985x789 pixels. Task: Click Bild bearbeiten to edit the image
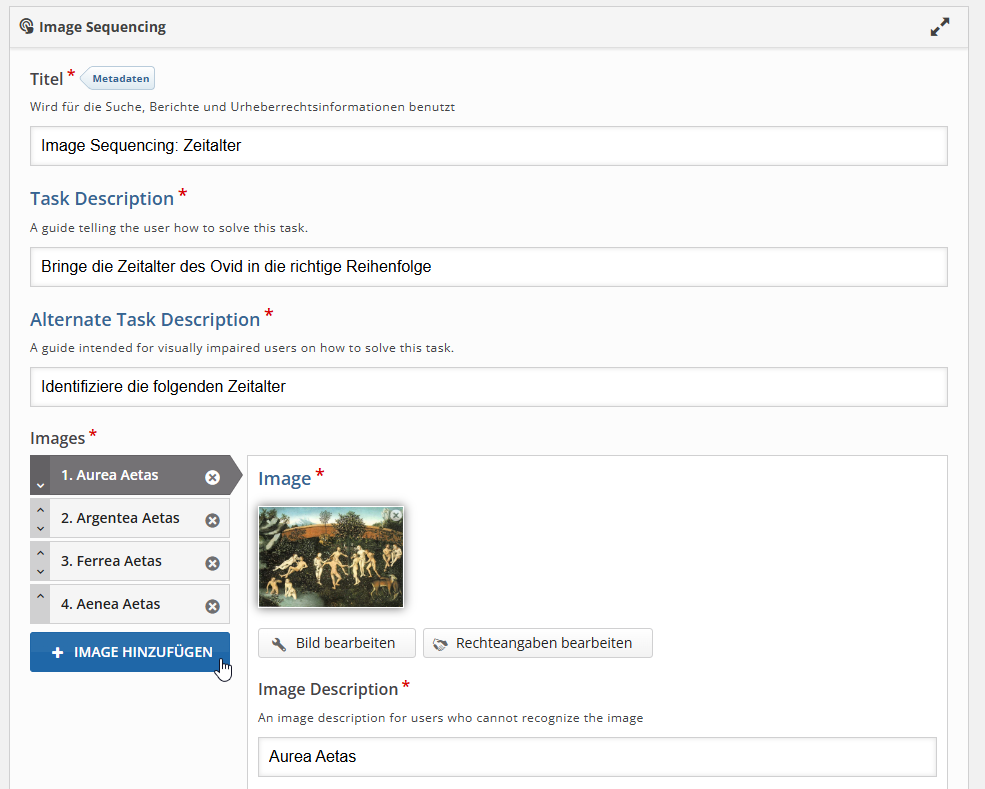pyautogui.click(x=336, y=643)
